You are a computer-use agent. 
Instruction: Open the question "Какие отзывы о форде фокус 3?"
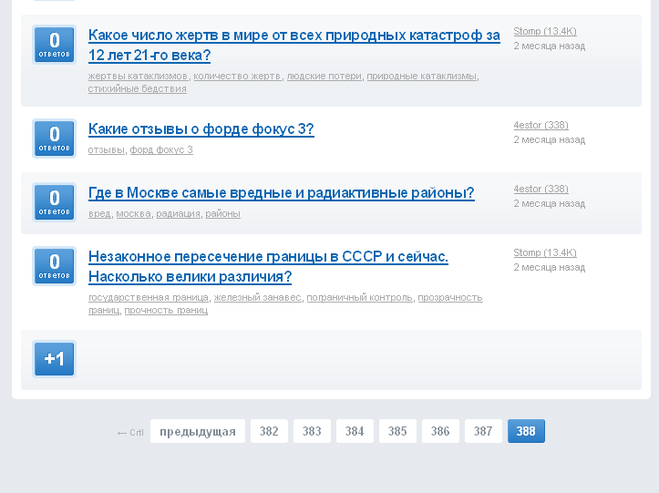click(x=201, y=129)
